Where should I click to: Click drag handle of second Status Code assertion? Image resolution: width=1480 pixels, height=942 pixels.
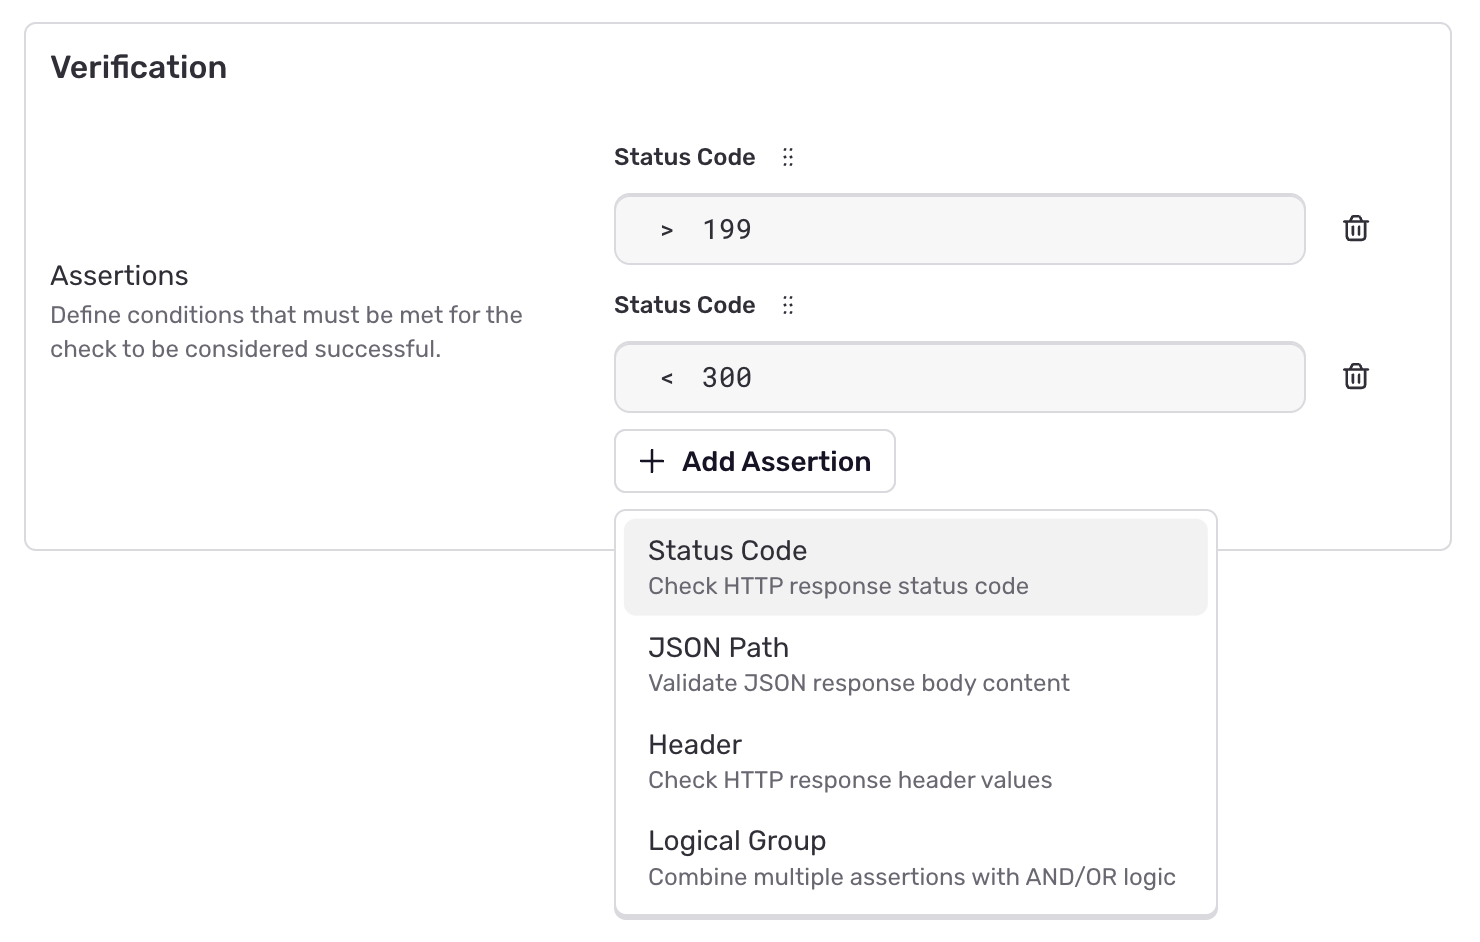[x=788, y=305]
